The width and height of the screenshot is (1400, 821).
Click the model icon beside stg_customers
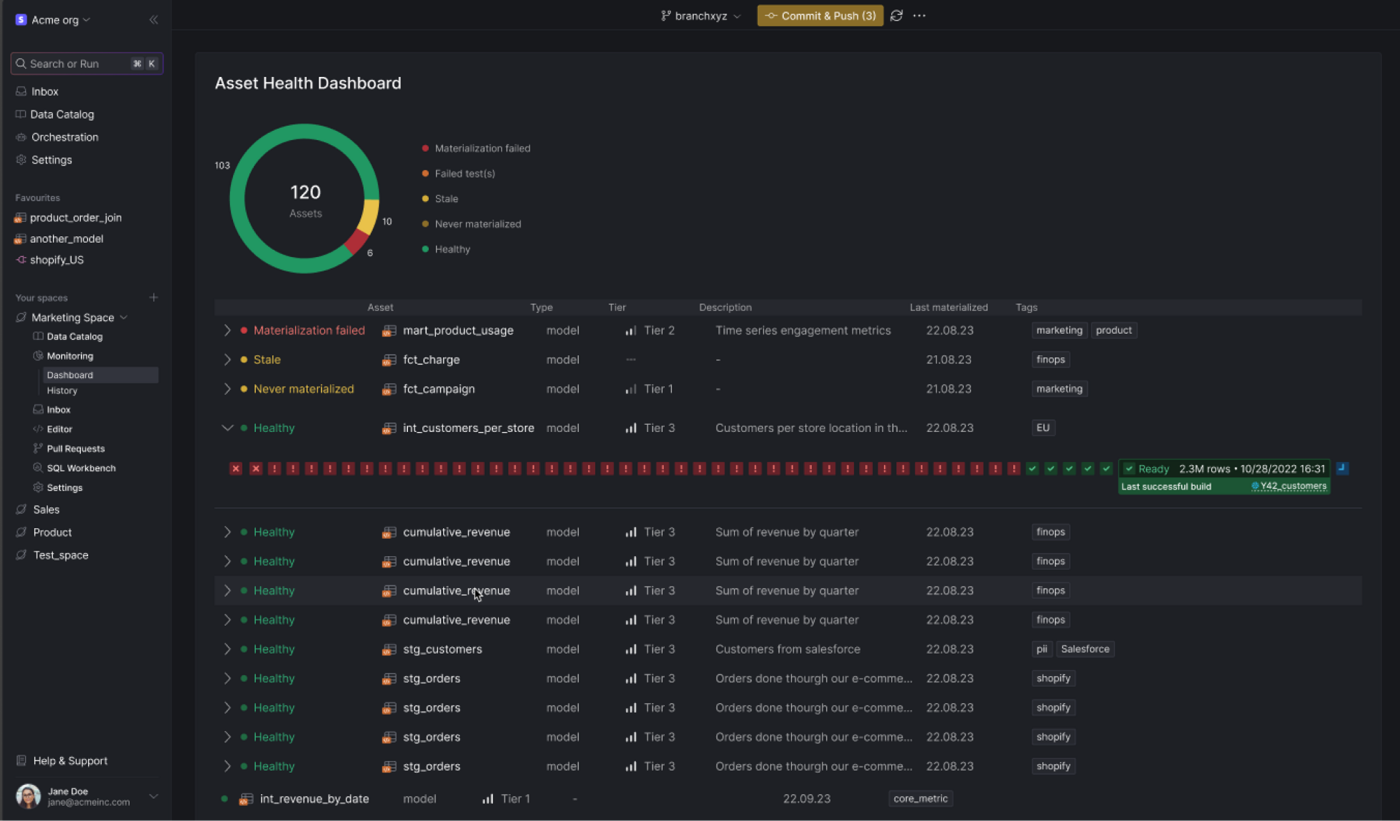pos(389,650)
